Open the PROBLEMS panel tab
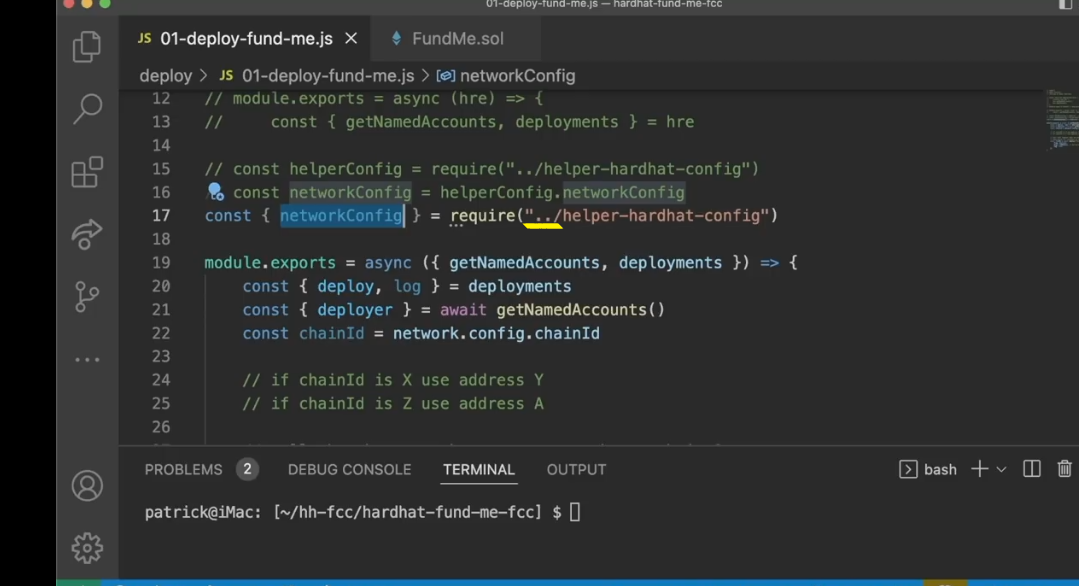This screenshot has height=586, width=1079. [184, 469]
